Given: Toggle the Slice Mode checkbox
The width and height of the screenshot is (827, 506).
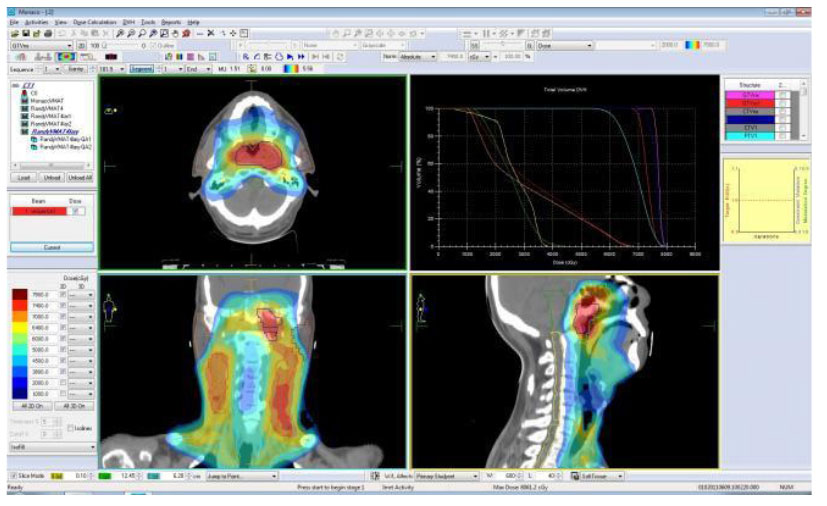Looking at the screenshot, I should (13, 476).
